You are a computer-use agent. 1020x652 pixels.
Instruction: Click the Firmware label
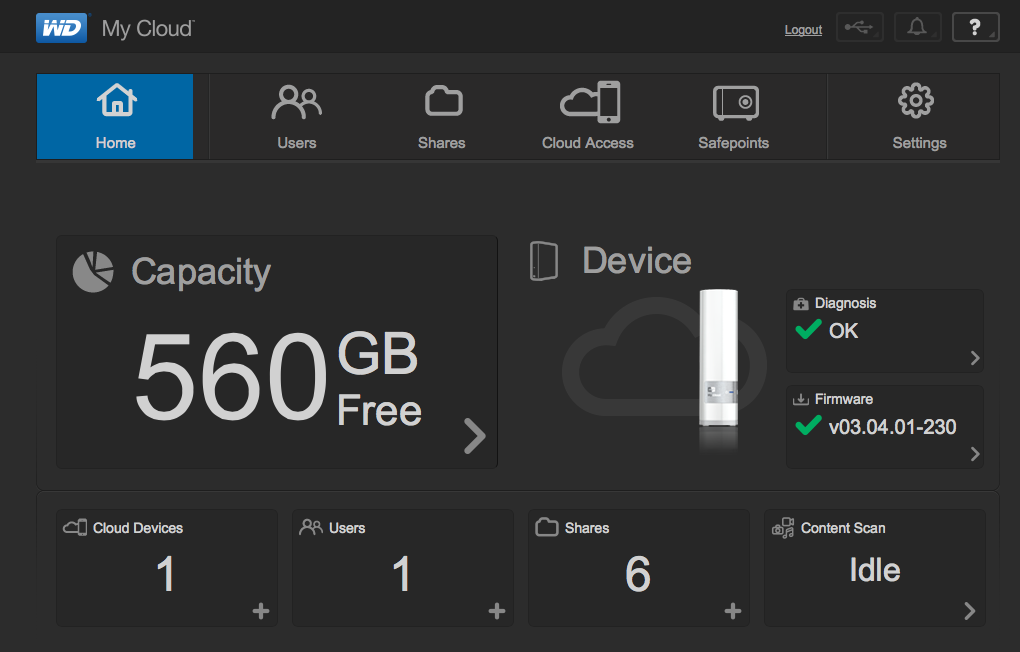pos(844,399)
